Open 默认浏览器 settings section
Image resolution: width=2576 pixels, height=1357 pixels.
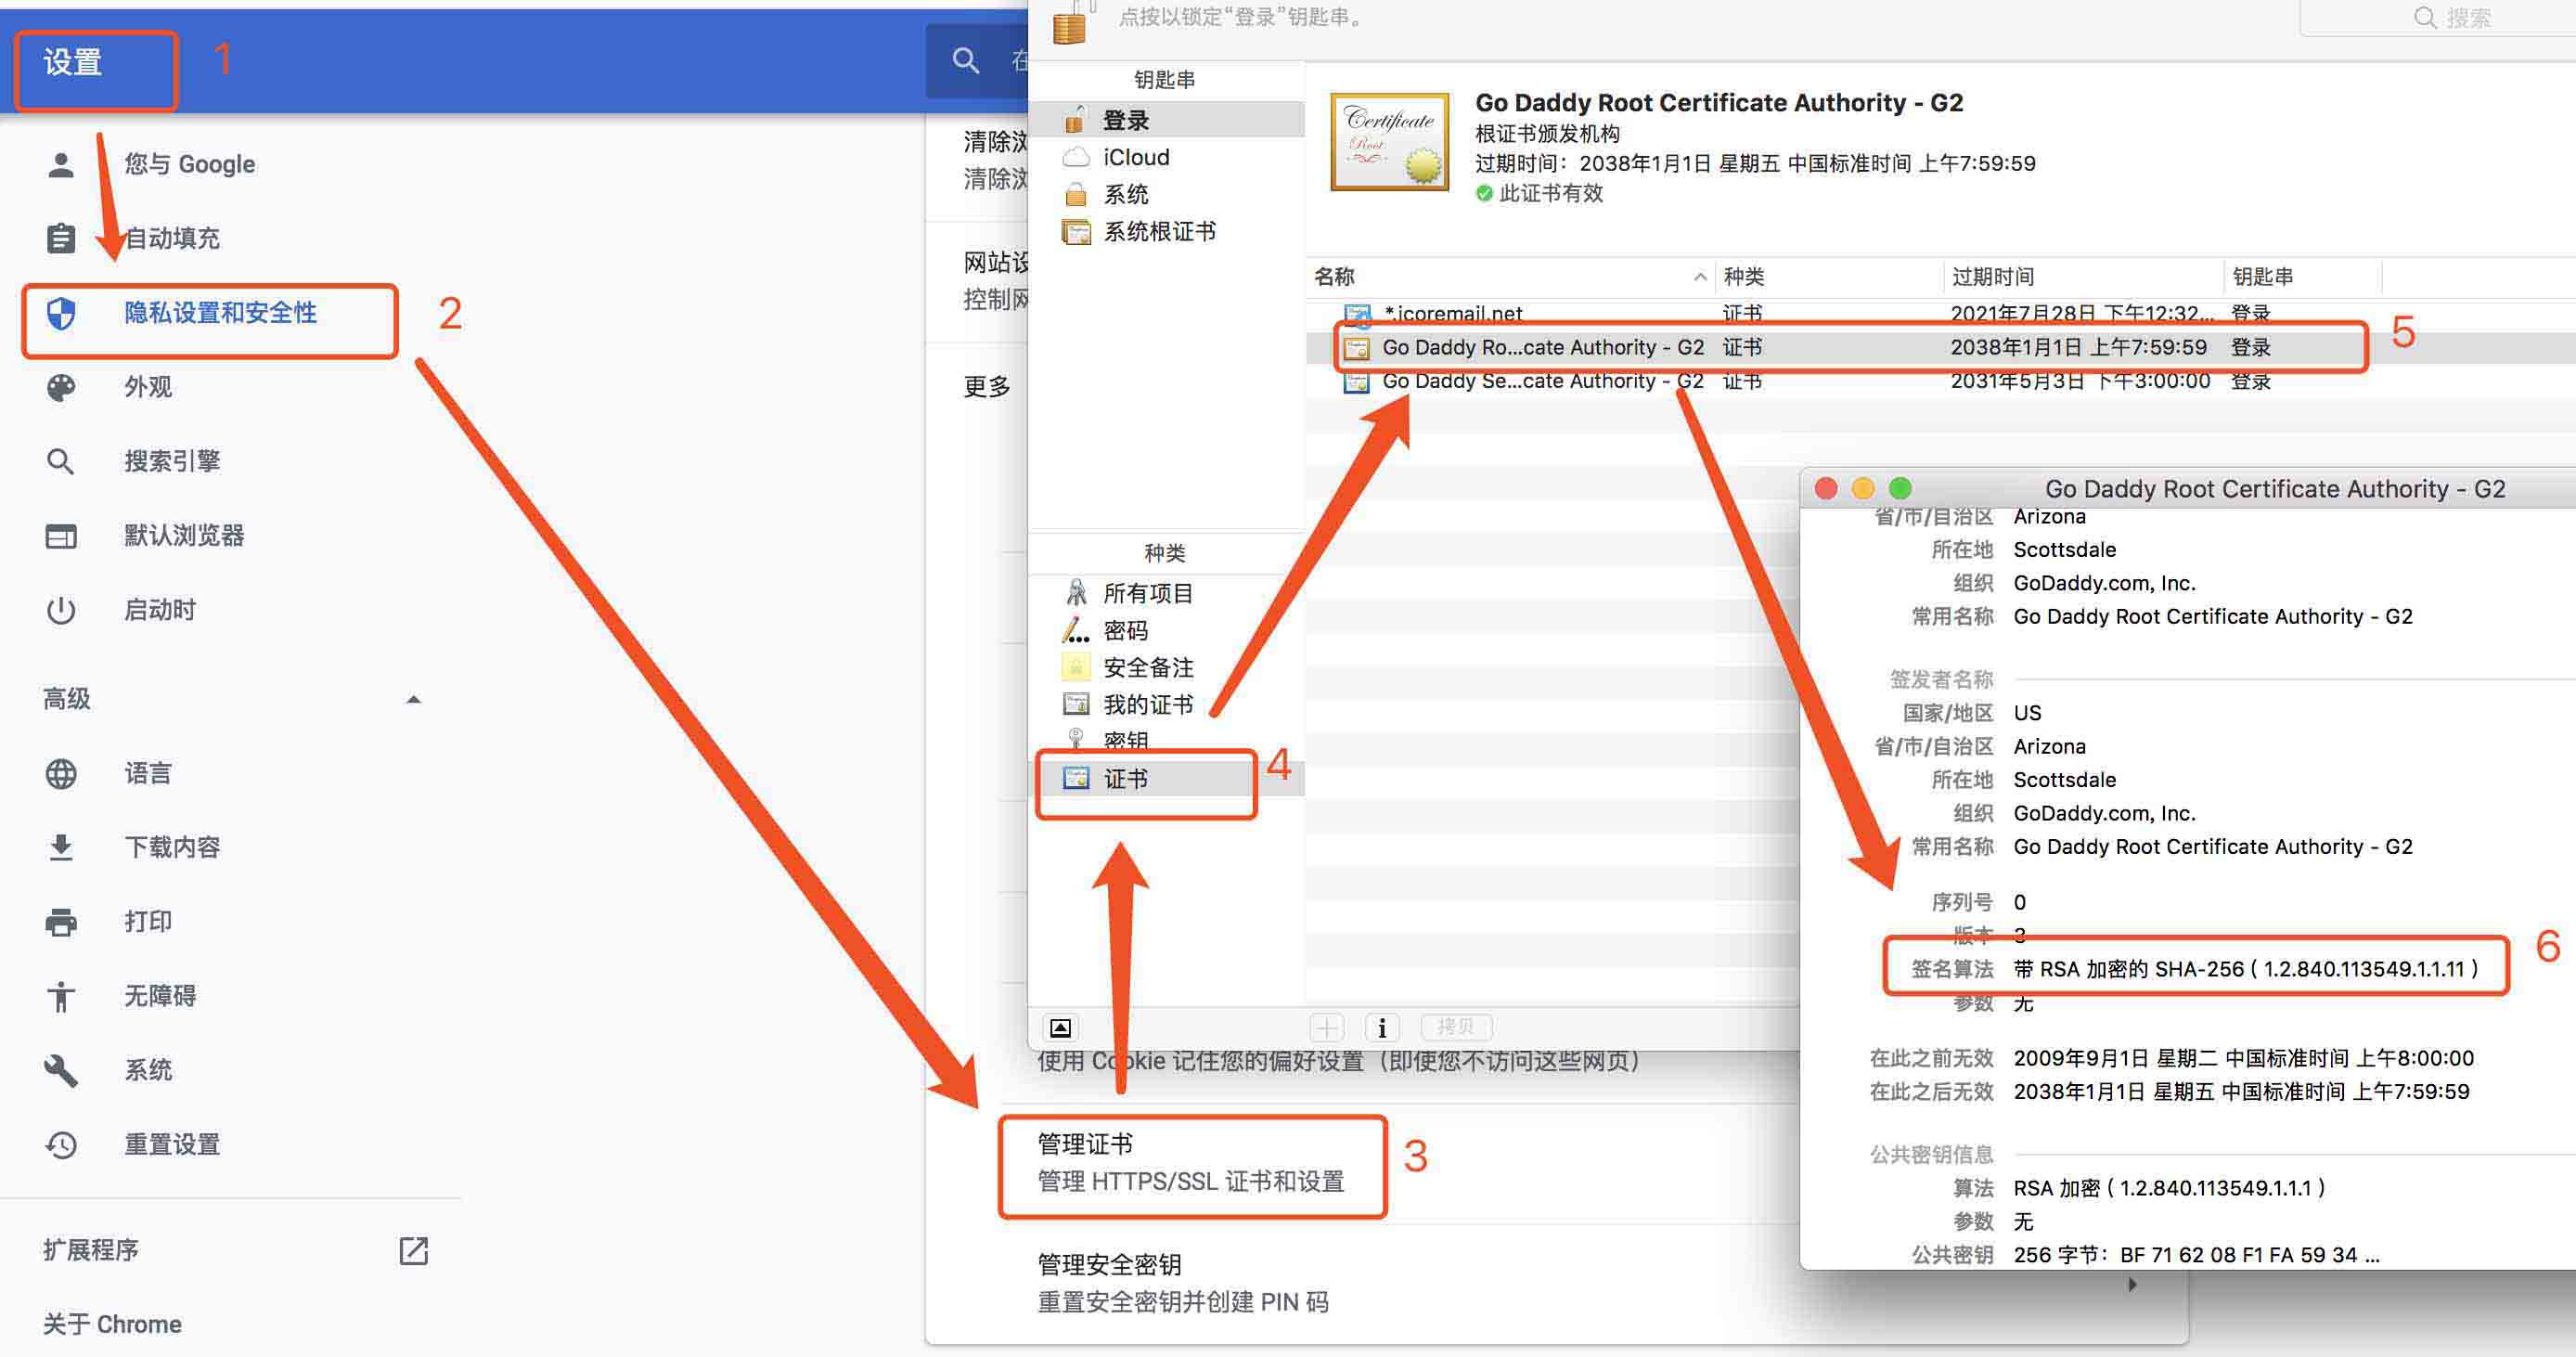click(x=184, y=536)
